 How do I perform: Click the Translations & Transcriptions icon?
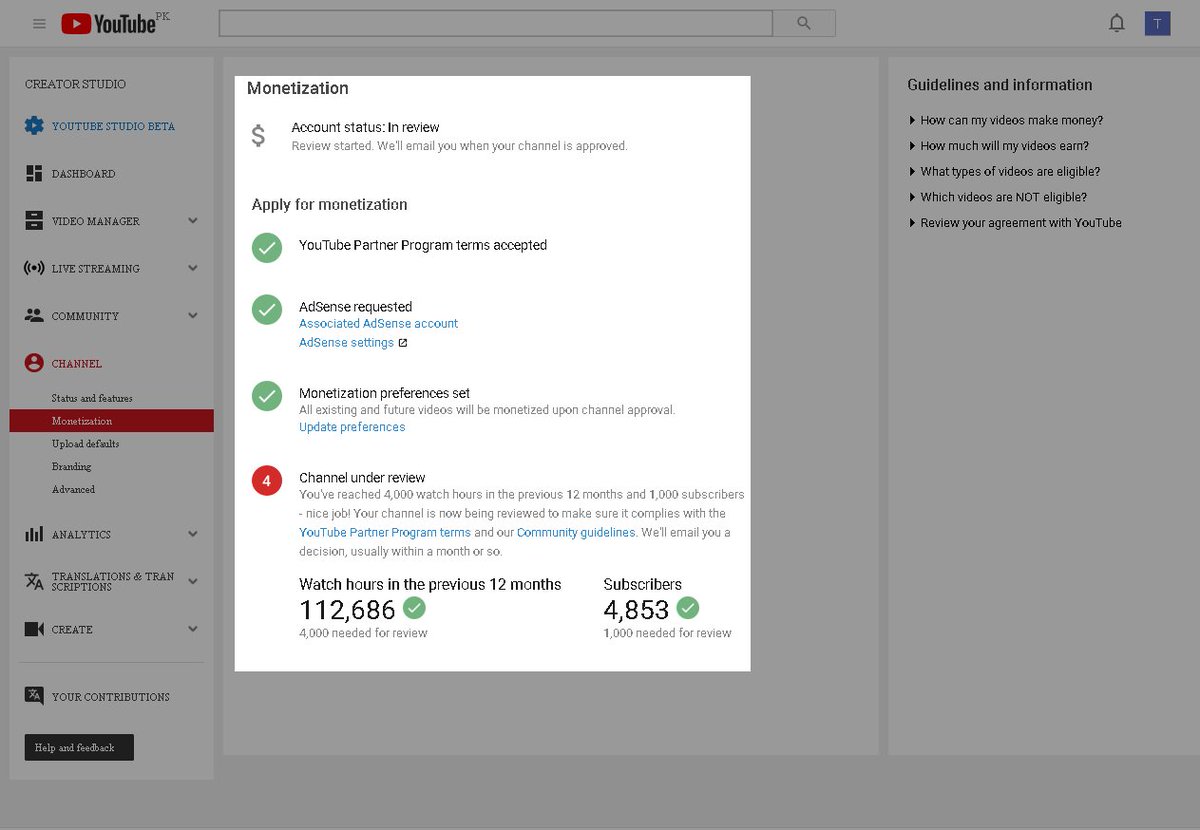point(34,581)
